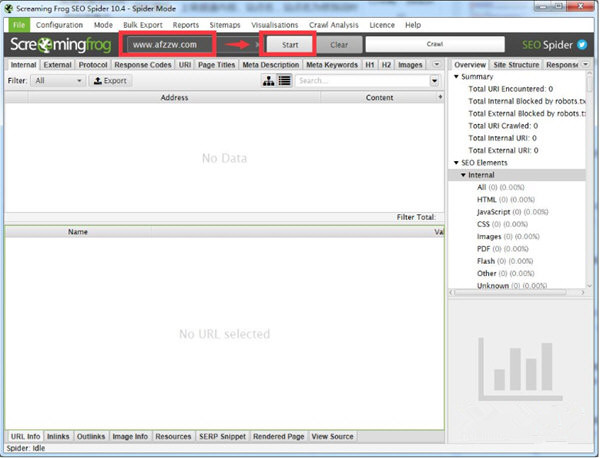
Task: Open the search options dropdown arrow
Action: coord(434,80)
